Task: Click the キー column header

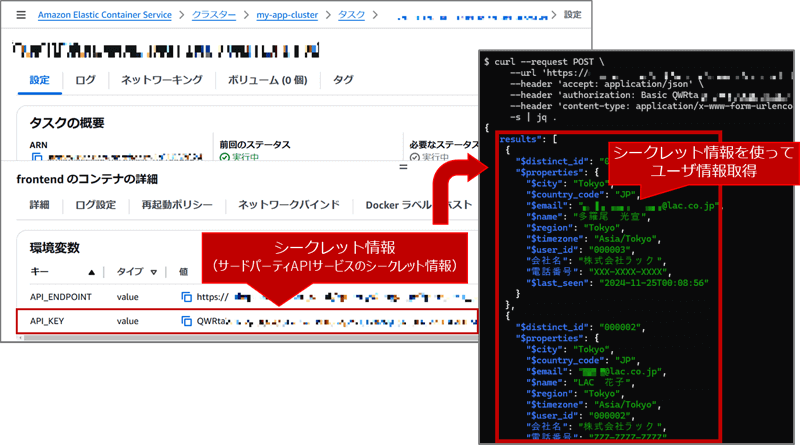Action: tap(39, 271)
